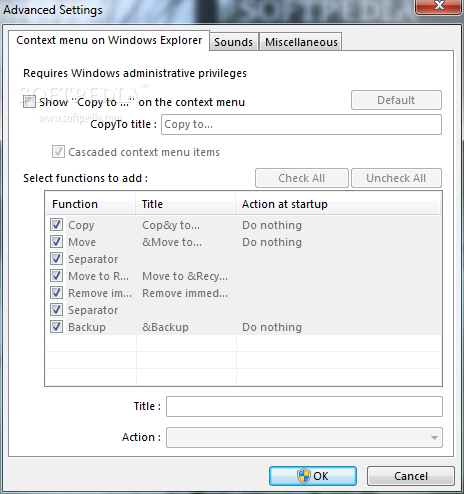Click the "Move" function name
Viewport: 464px width, 494px height.
coord(82,242)
